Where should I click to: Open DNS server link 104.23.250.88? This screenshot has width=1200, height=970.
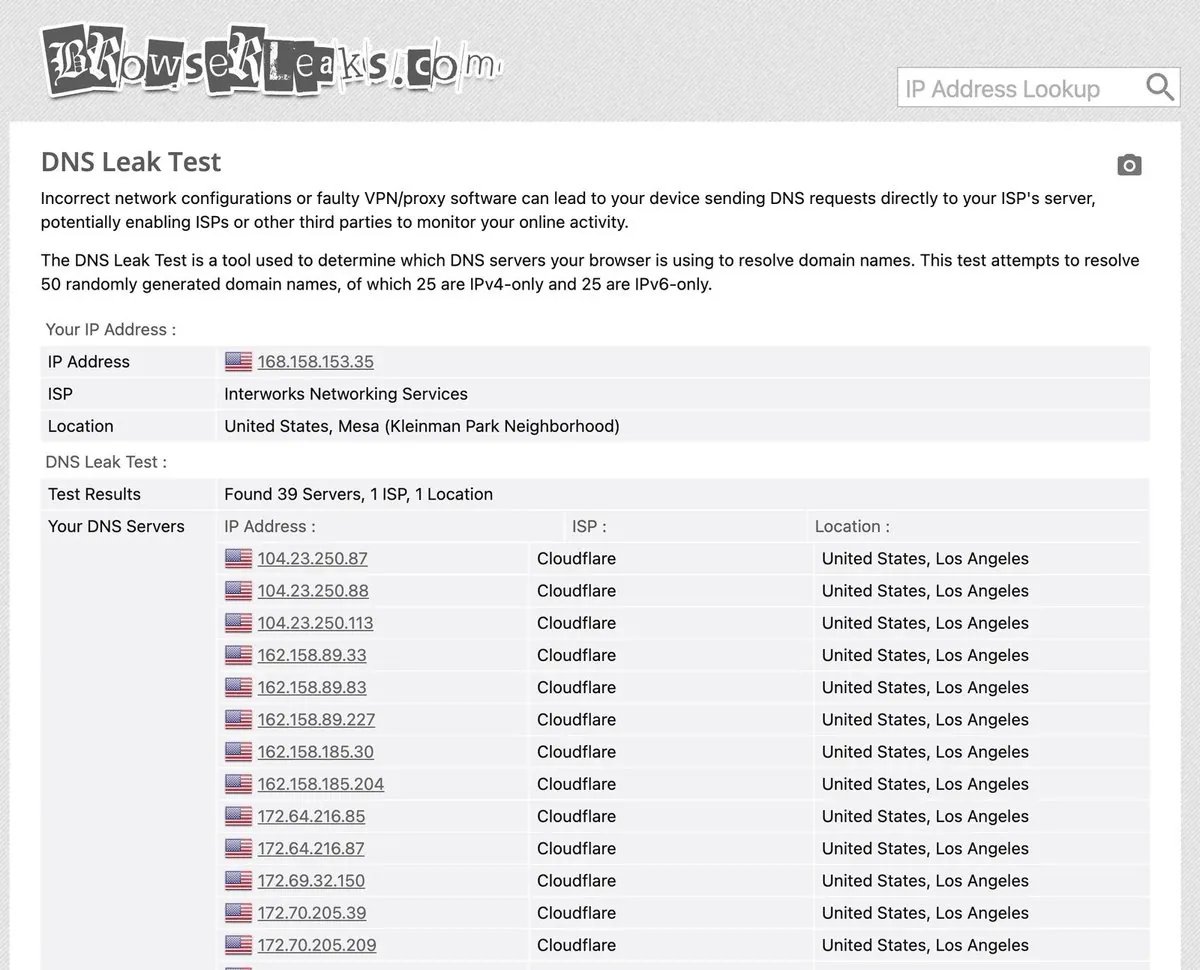click(x=313, y=591)
